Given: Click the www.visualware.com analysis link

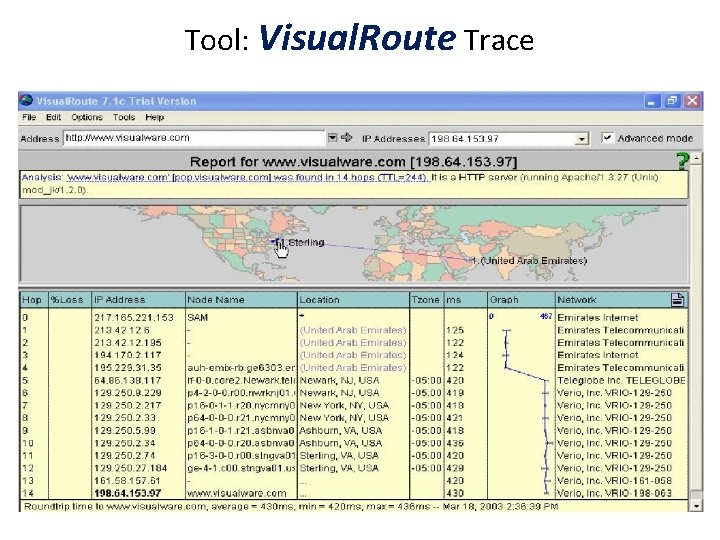Looking at the screenshot, I should [118, 177].
